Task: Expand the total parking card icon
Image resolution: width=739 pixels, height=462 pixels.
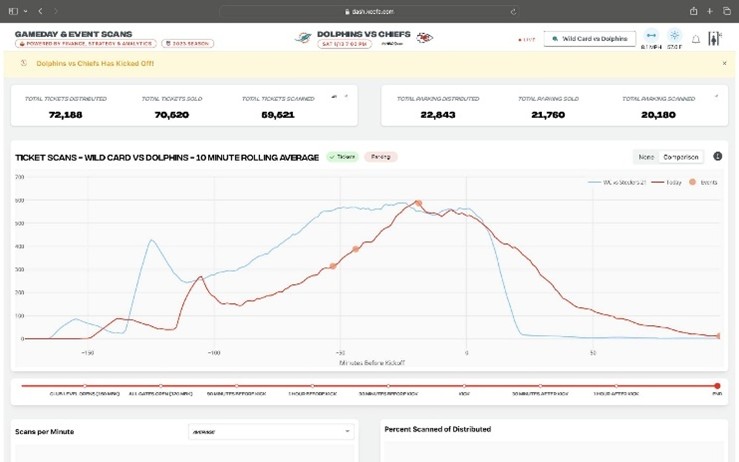Action: pyautogui.click(x=716, y=97)
